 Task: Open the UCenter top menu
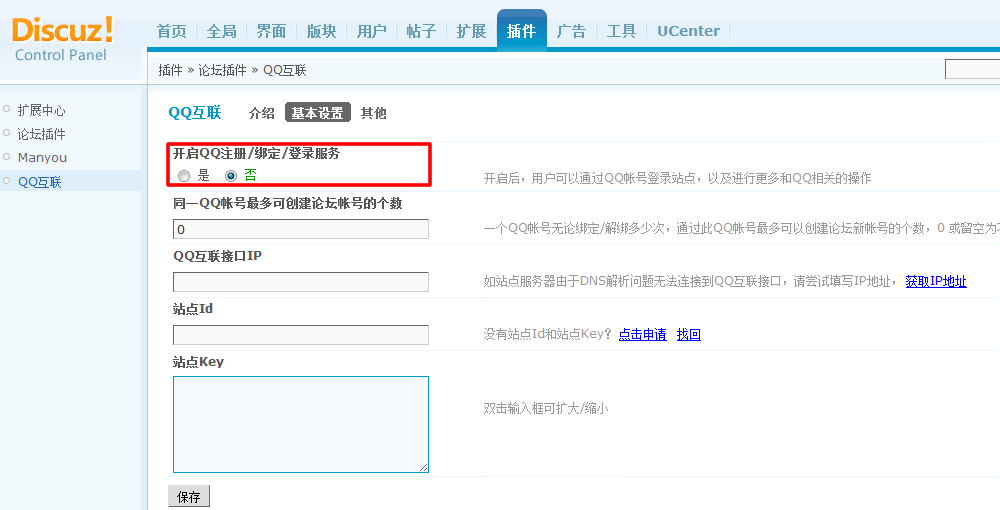(688, 31)
